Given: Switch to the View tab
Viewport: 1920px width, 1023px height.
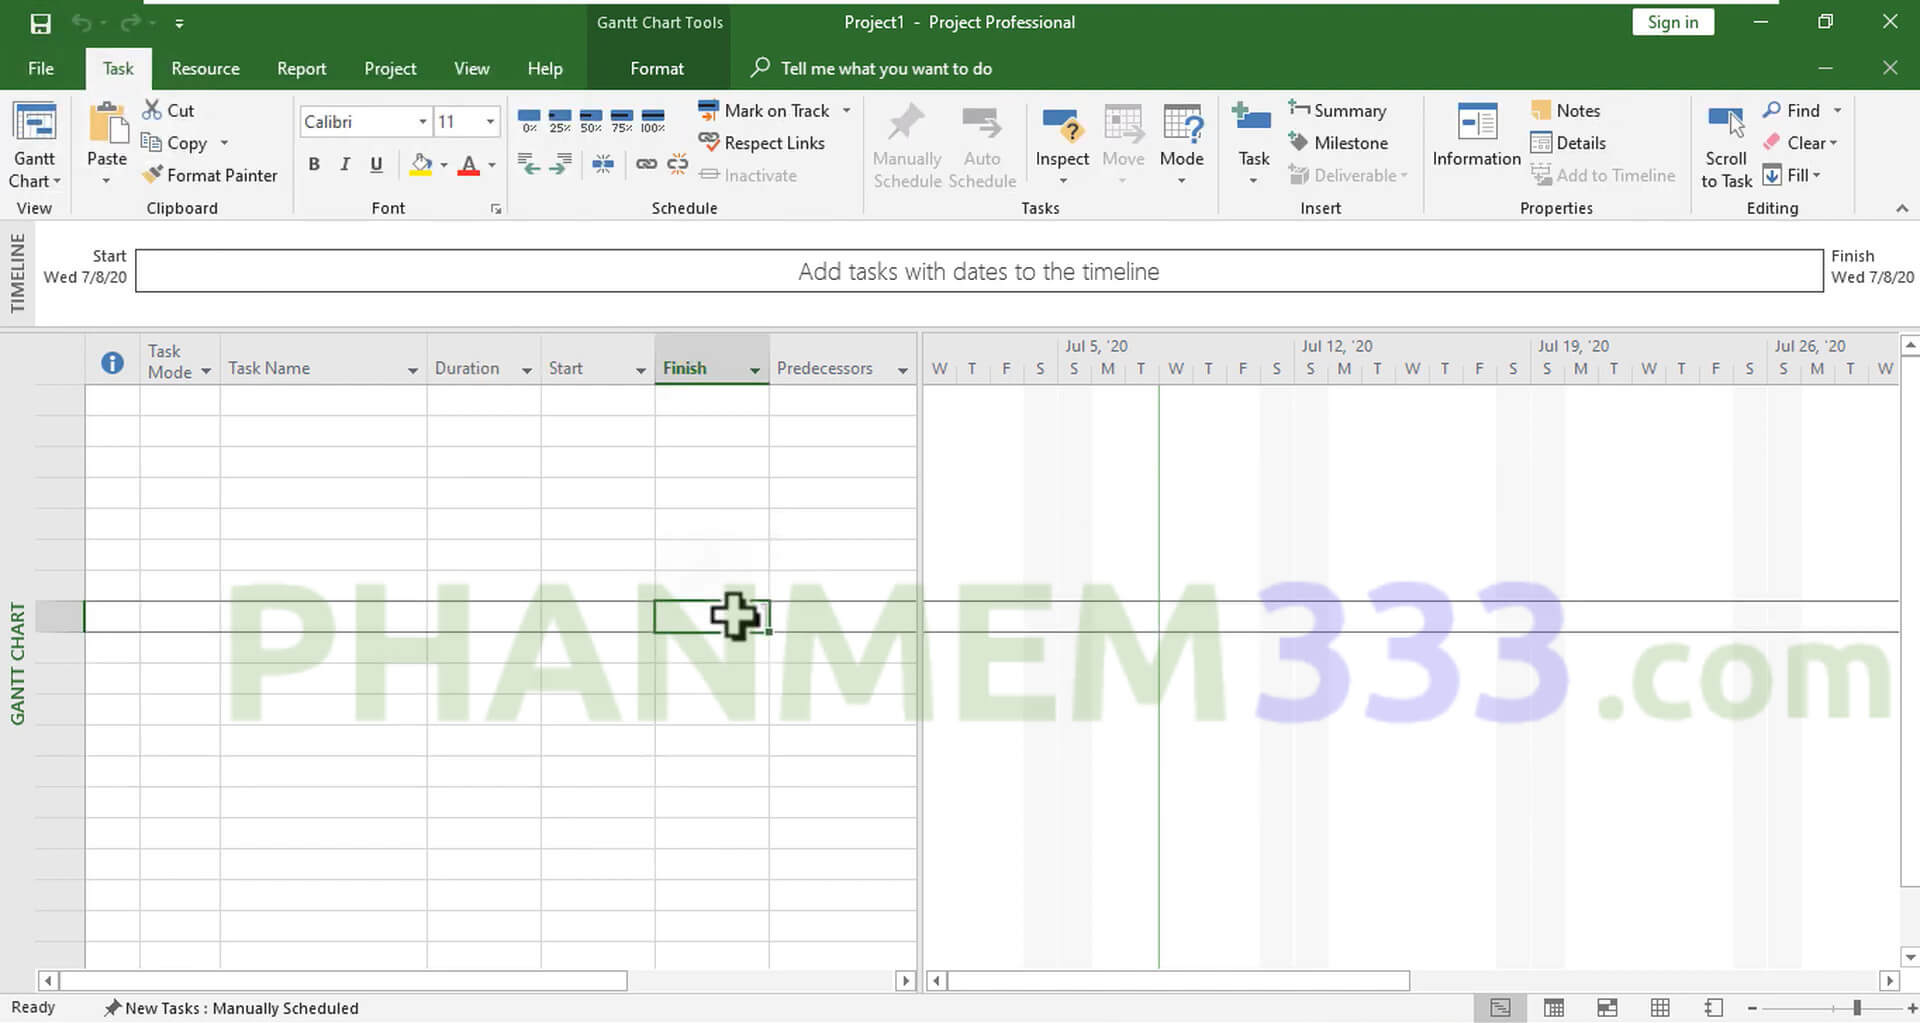Looking at the screenshot, I should click(471, 68).
